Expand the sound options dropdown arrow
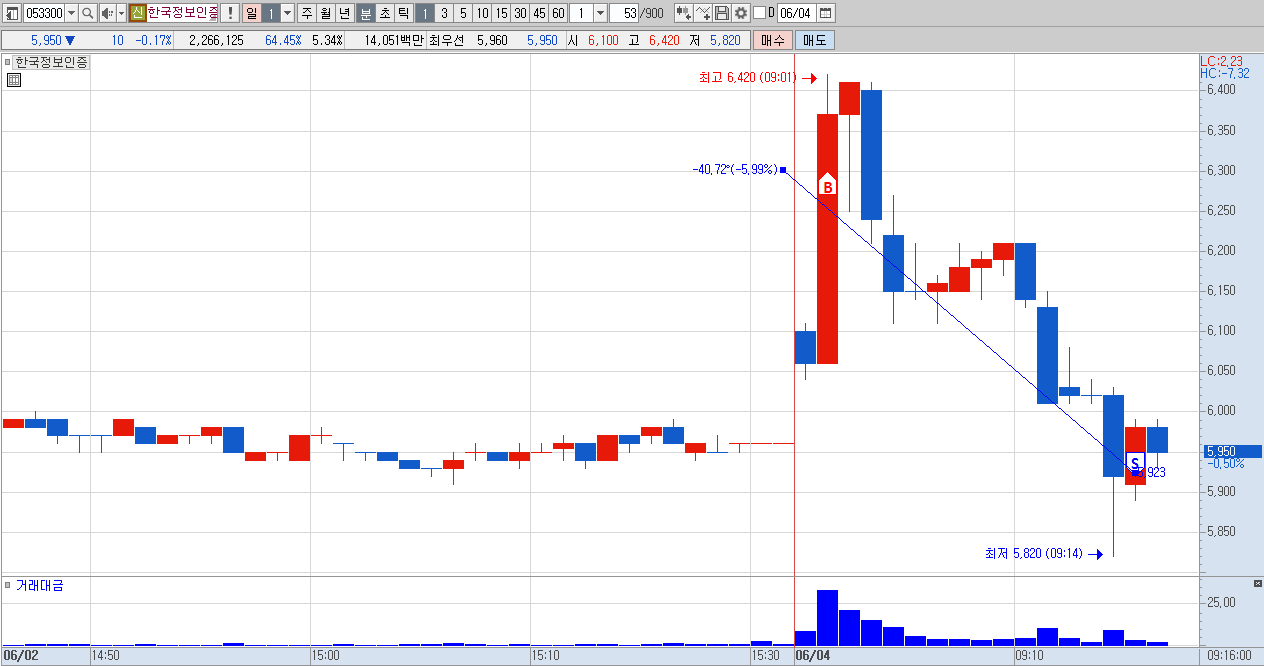Image resolution: width=1264 pixels, height=666 pixels. pos(121,13)
